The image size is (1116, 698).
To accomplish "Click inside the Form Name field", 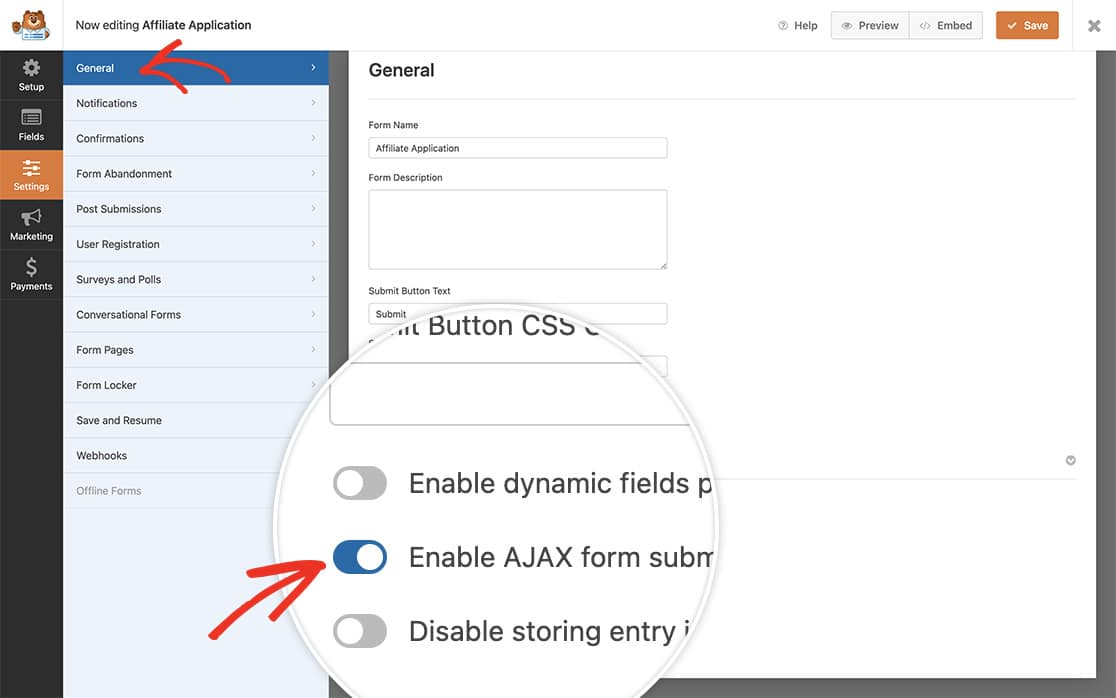I will point(517,147).
